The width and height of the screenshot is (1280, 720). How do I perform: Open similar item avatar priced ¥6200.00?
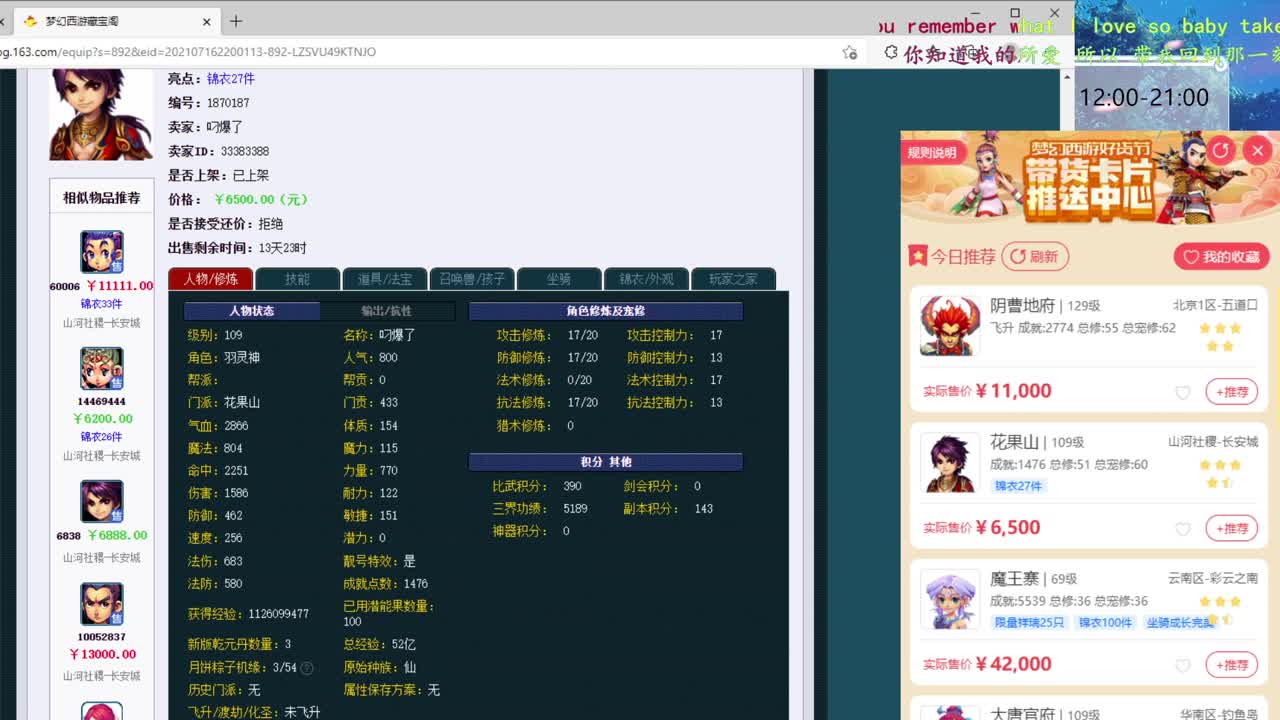pos(101,369)
